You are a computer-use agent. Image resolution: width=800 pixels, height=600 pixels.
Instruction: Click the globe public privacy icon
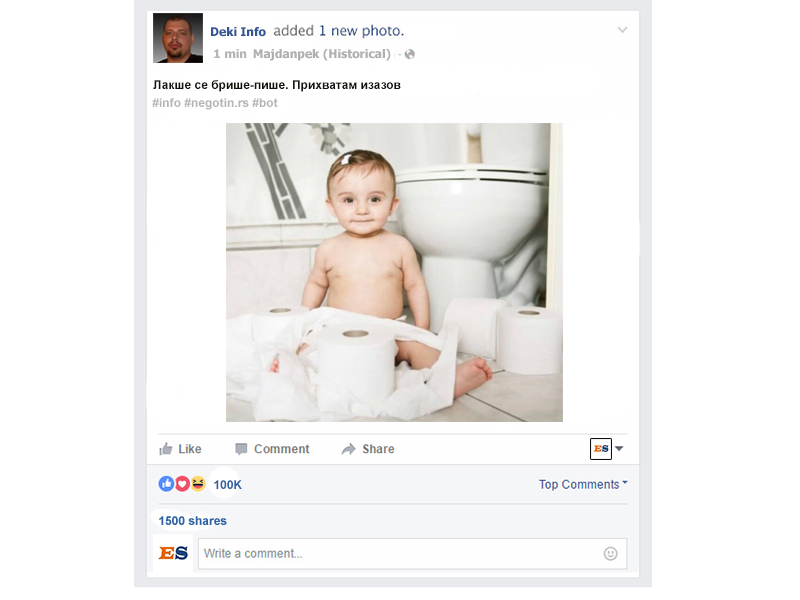pyautogui.click(x=410, y=54)
